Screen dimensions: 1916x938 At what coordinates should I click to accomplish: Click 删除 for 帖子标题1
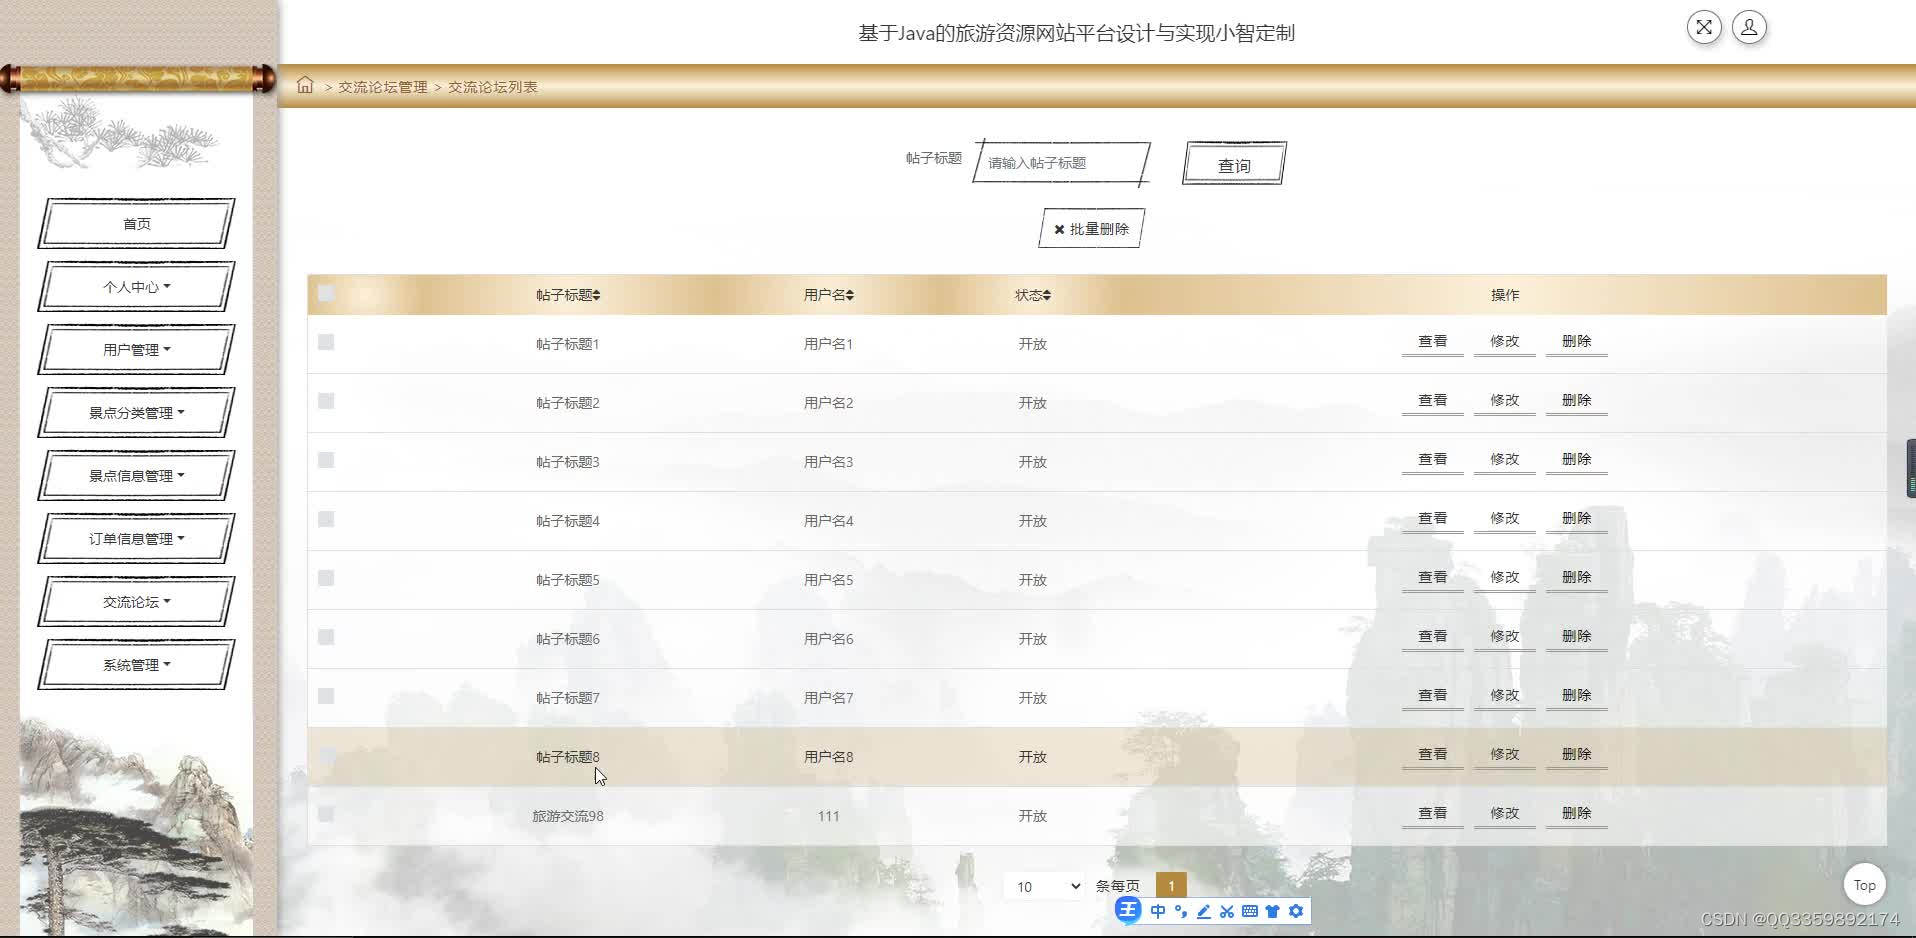coord(1576,342)
